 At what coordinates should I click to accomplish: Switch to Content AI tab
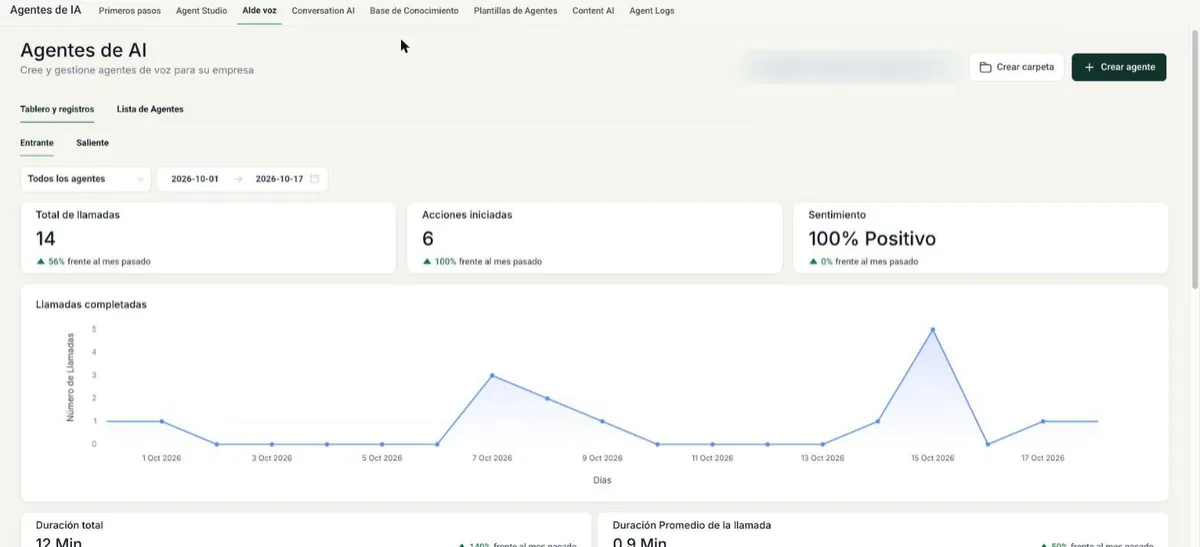point(593,11)
